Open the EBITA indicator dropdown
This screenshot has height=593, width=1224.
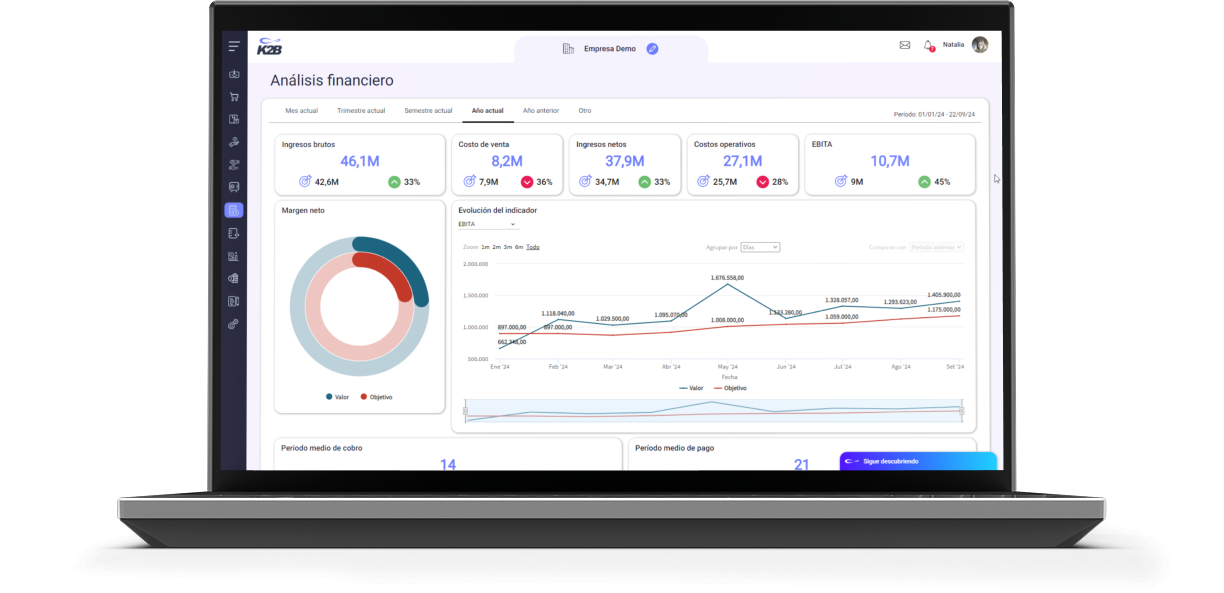tap(487, 224)
